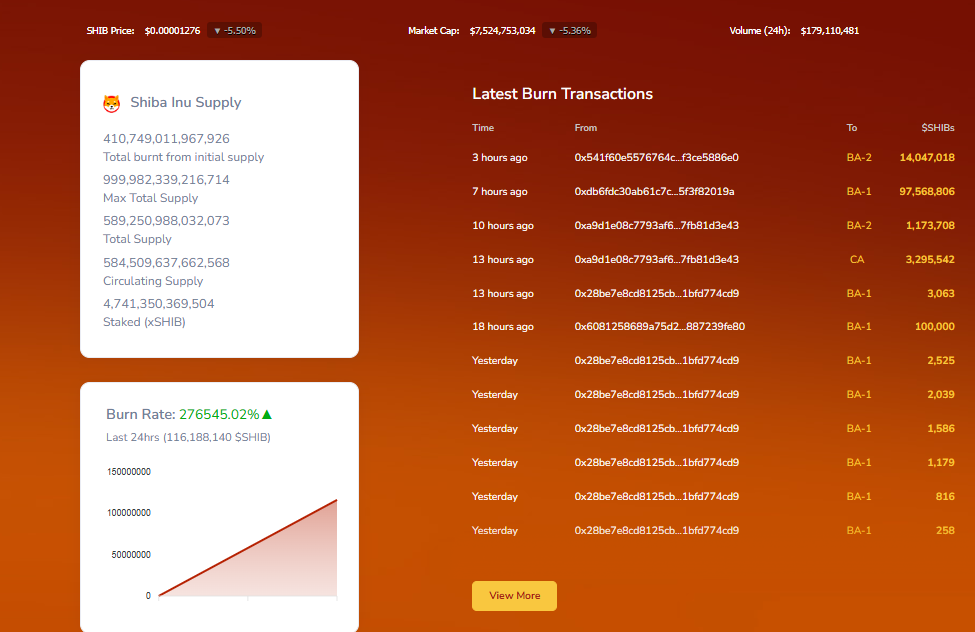The height and width of the screenshot is (632, 975).
Task: Click the 24h volume $179,110,481 value
Action: pyautogui.click(x=829, y=30)
